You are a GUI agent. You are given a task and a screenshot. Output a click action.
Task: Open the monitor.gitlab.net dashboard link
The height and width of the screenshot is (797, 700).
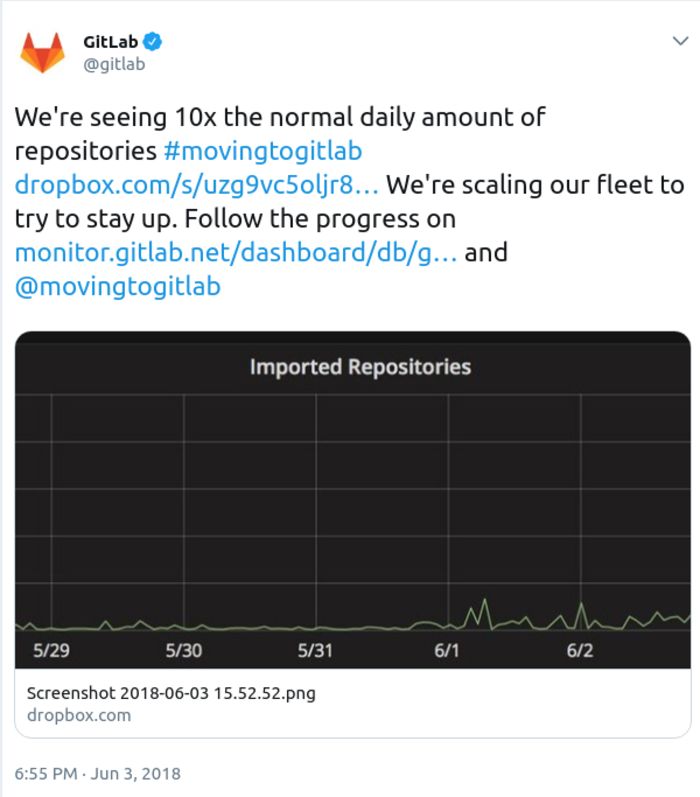[236, 253]
